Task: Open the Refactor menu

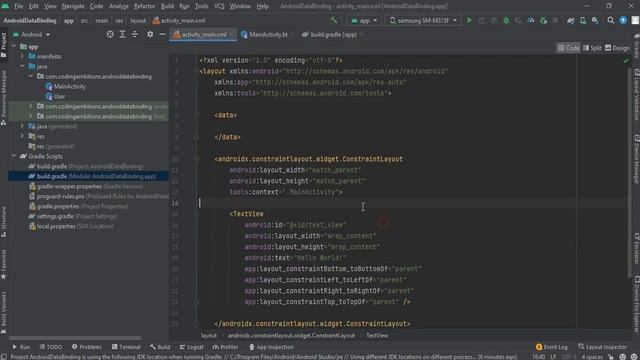Action: coord(144,6)
